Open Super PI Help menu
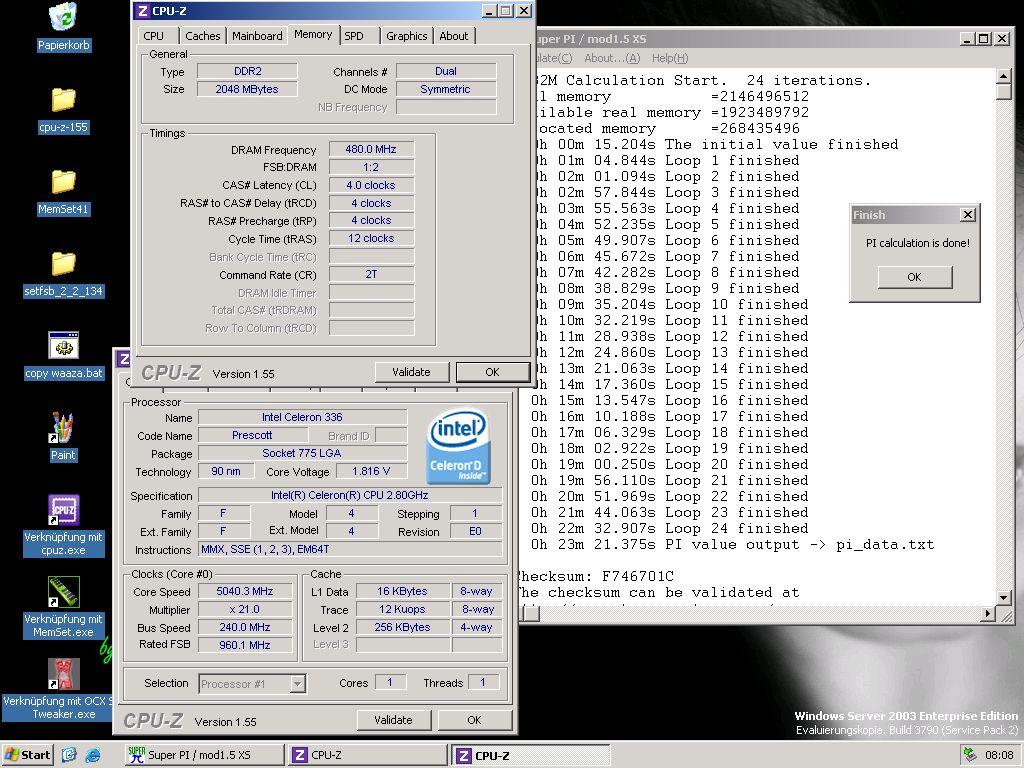Image resolution: width=1024 pixels, height=768 pixels. coord(670,58)
